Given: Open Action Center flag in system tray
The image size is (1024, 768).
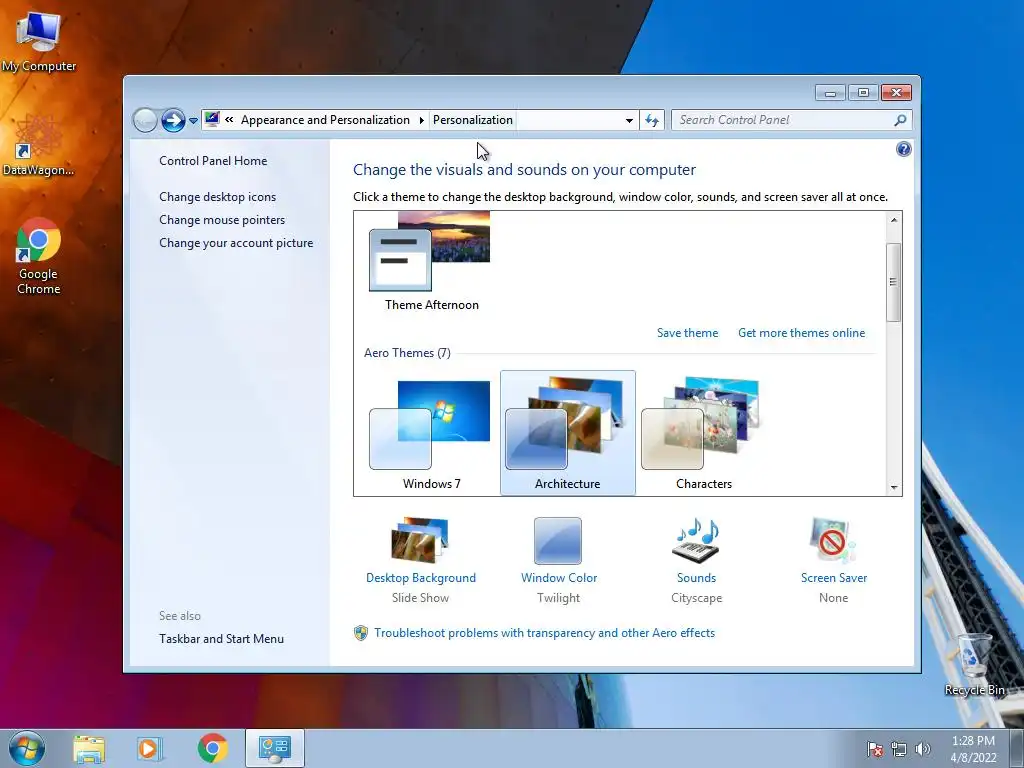Looking at the screenshot, I should click(x=874, y=749).
